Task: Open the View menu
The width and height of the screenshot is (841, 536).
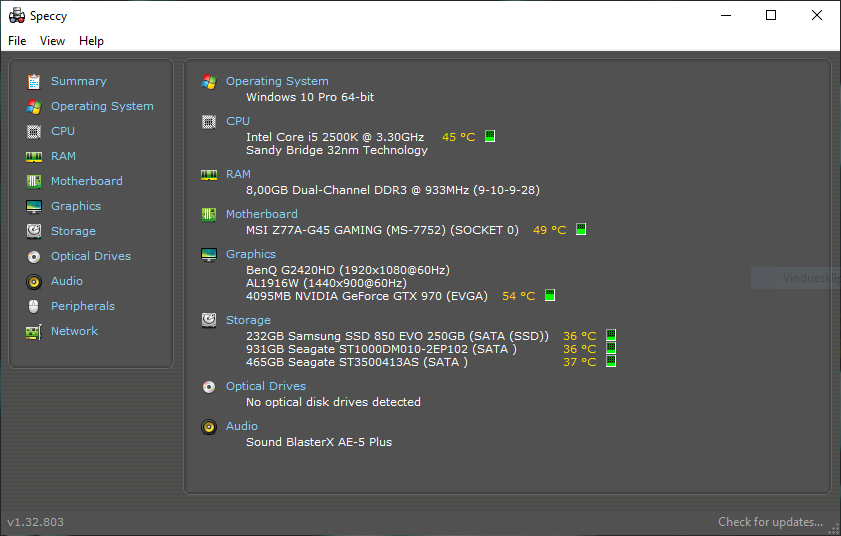Action: point(53,41)
